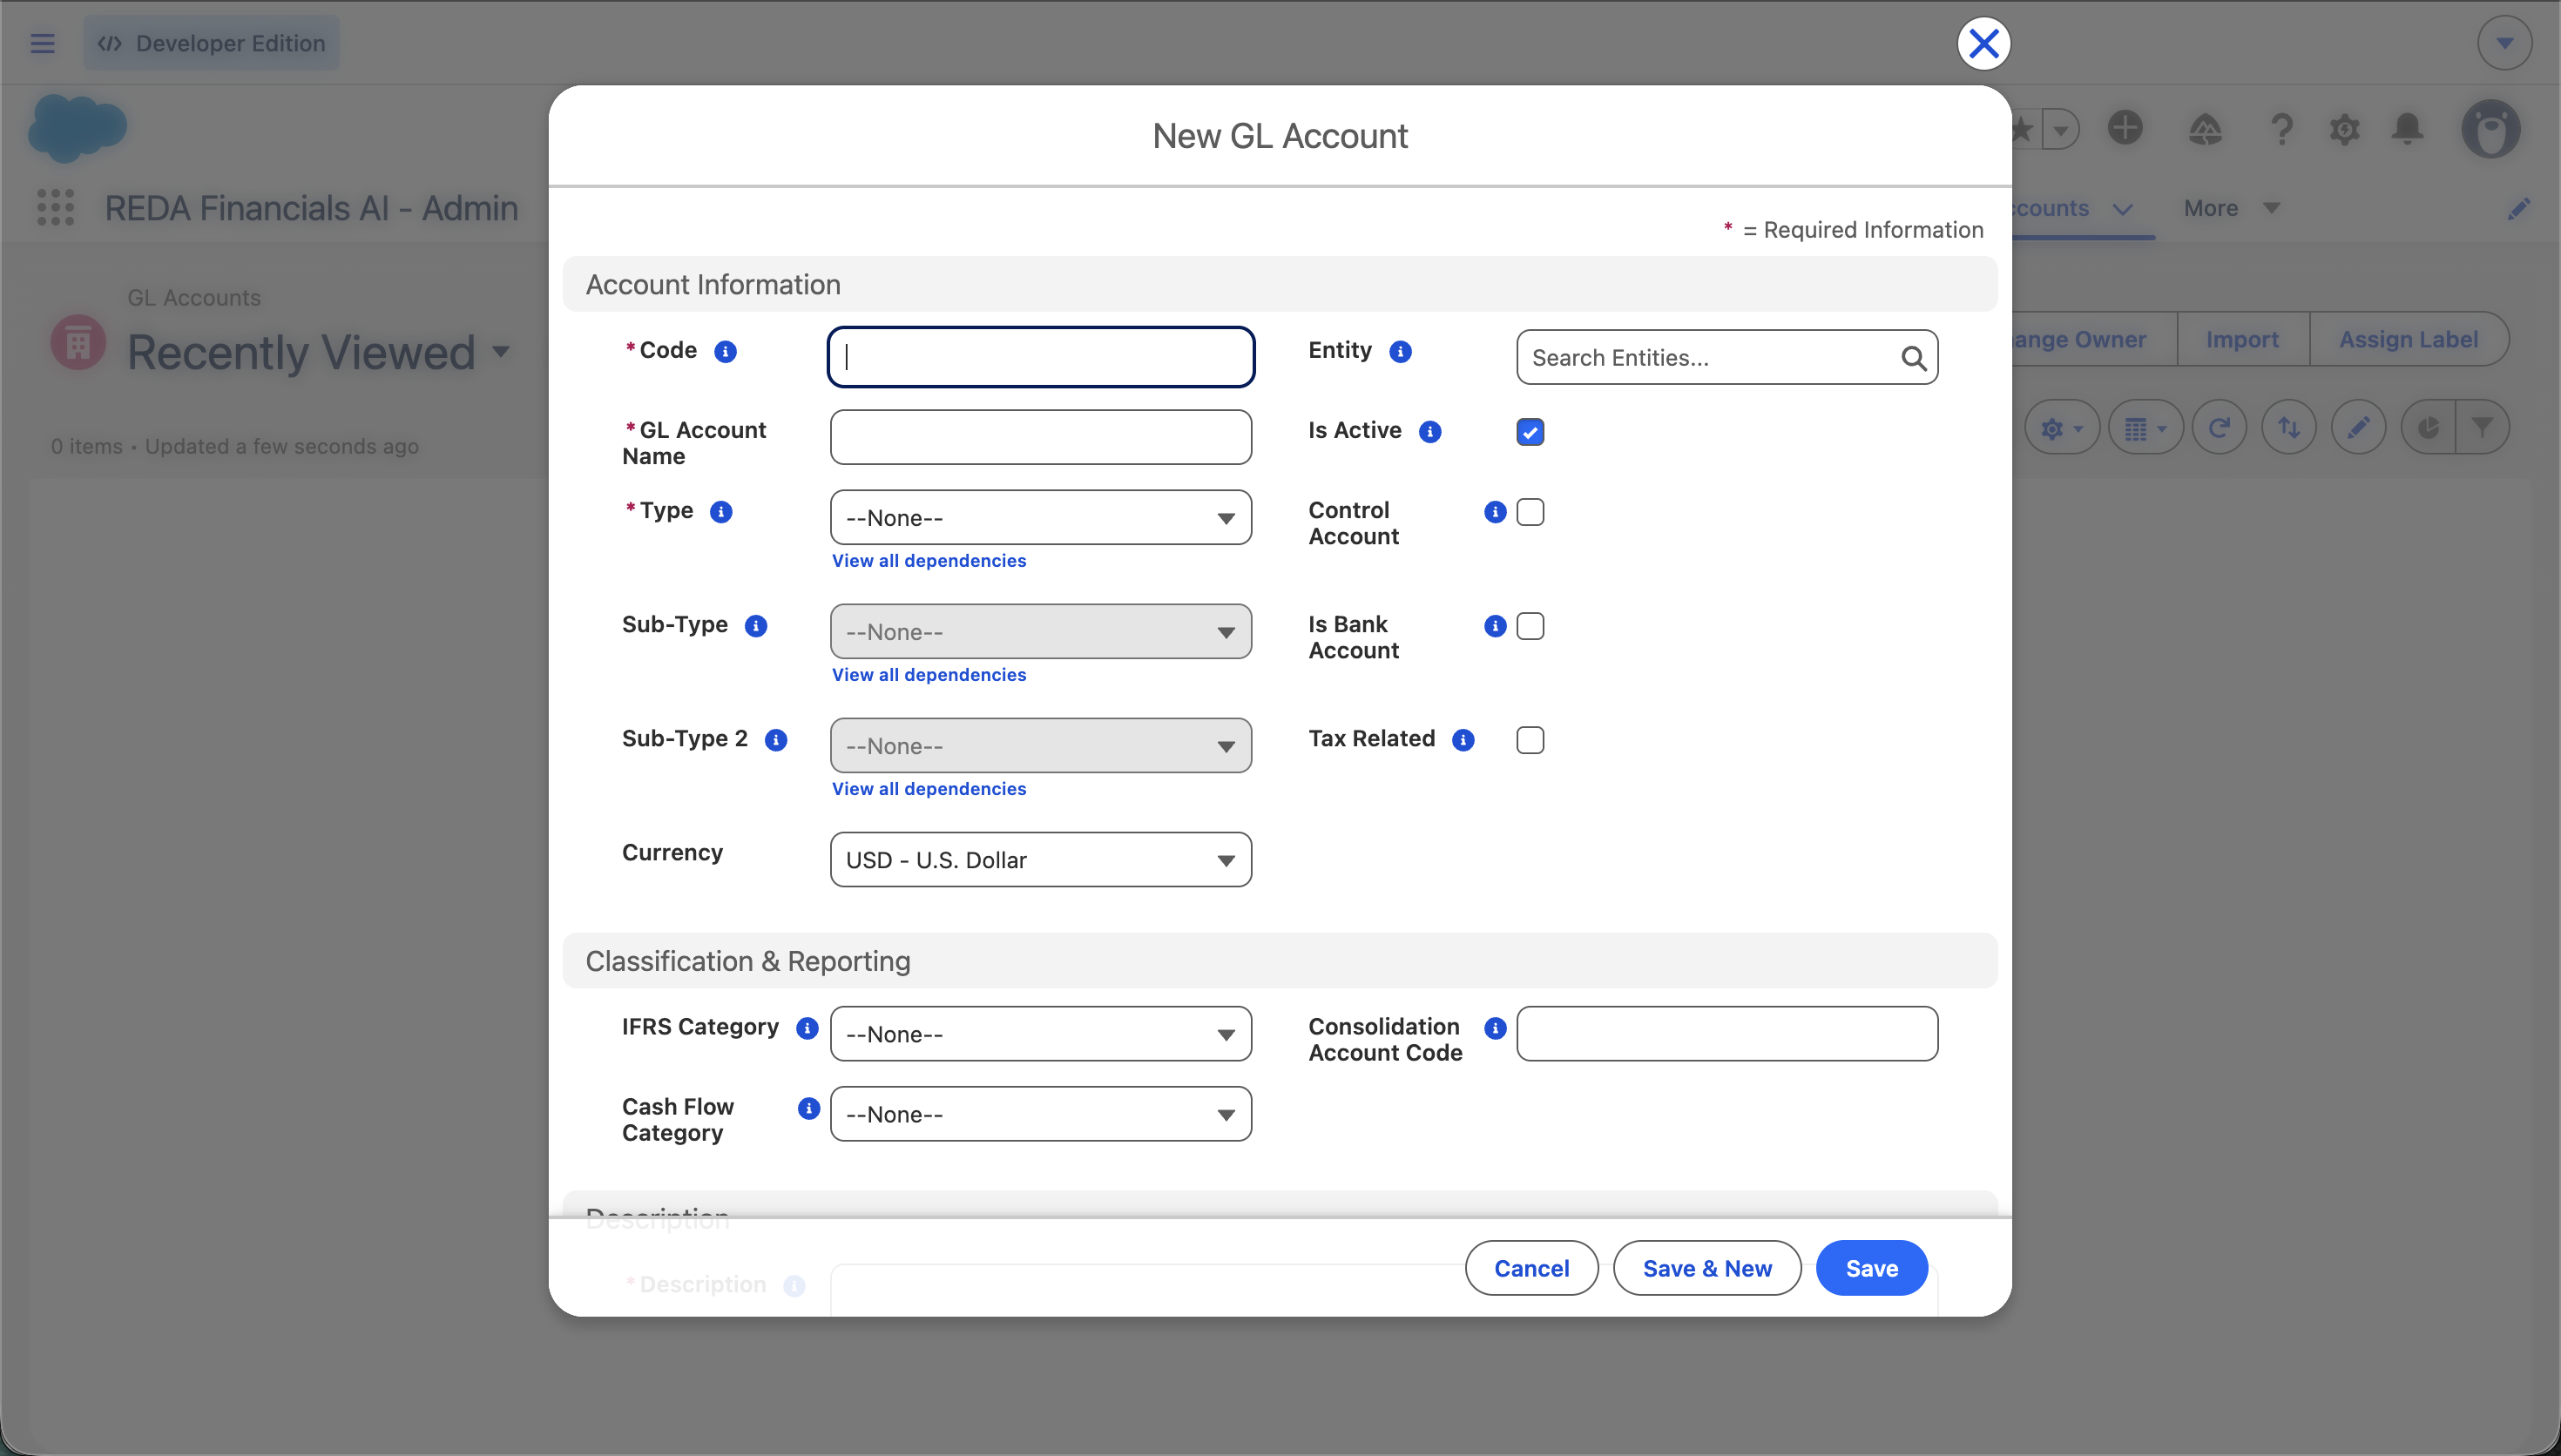The image size is (2561, 1456).
Task: Open the More navigation tab menu
Action: (2231, 208)
